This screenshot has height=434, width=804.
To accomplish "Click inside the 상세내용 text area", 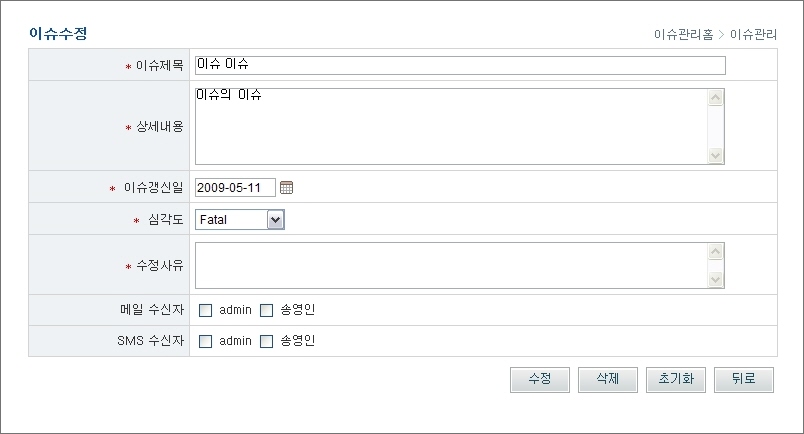I will click(x=450, y=126).
